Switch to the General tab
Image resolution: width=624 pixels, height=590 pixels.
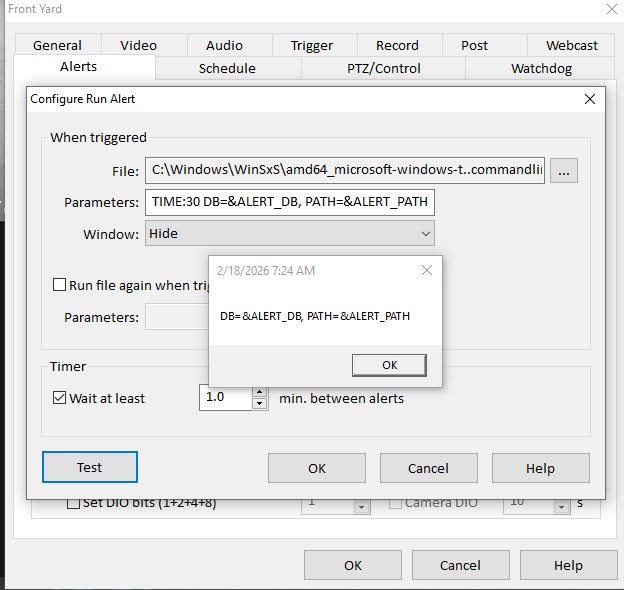tap(57, 45)
